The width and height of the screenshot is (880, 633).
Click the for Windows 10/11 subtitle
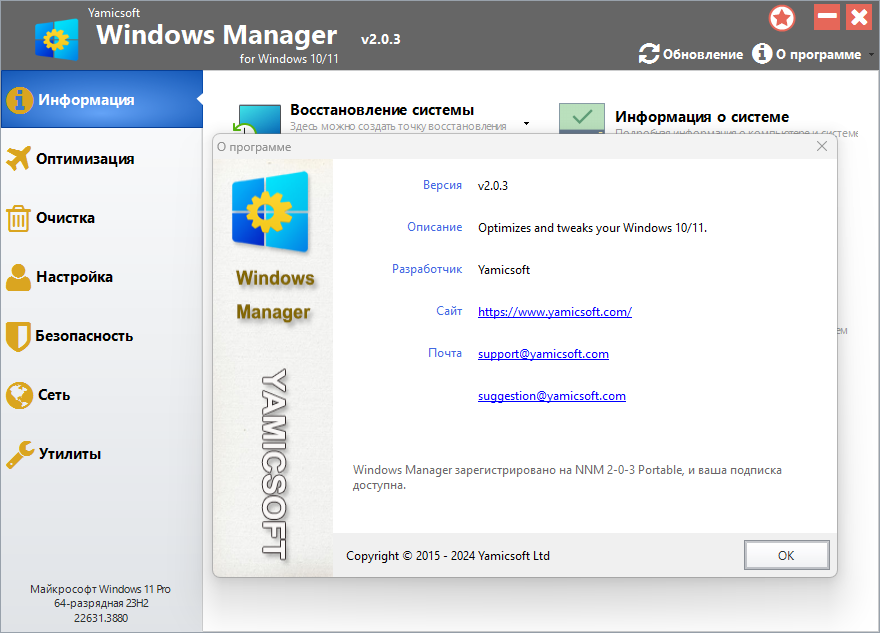289,58
